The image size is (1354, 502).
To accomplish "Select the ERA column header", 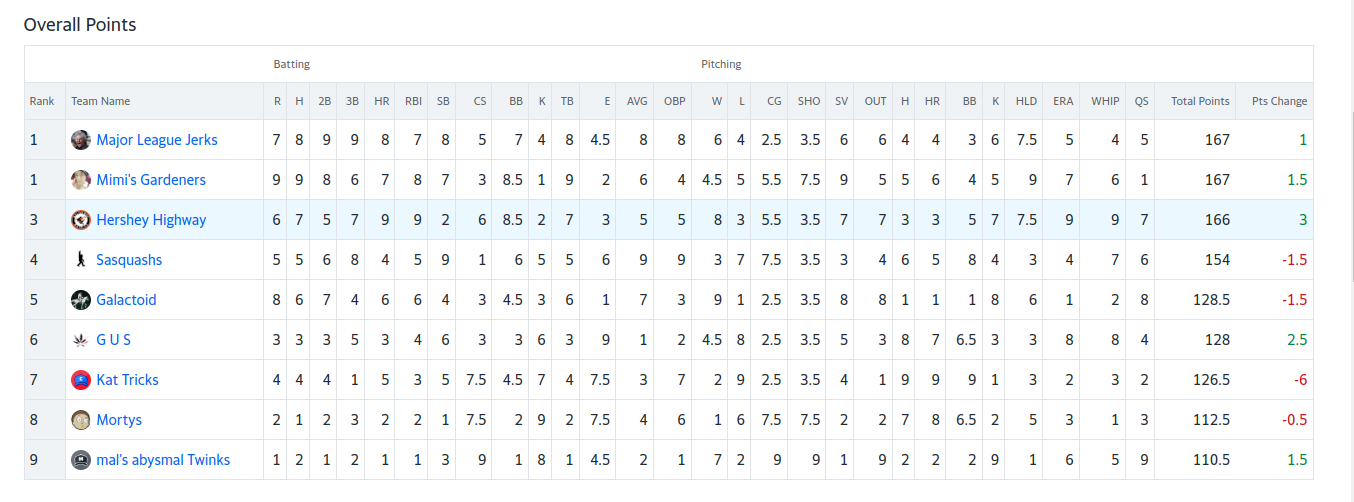I will [x=1063, y=101].
